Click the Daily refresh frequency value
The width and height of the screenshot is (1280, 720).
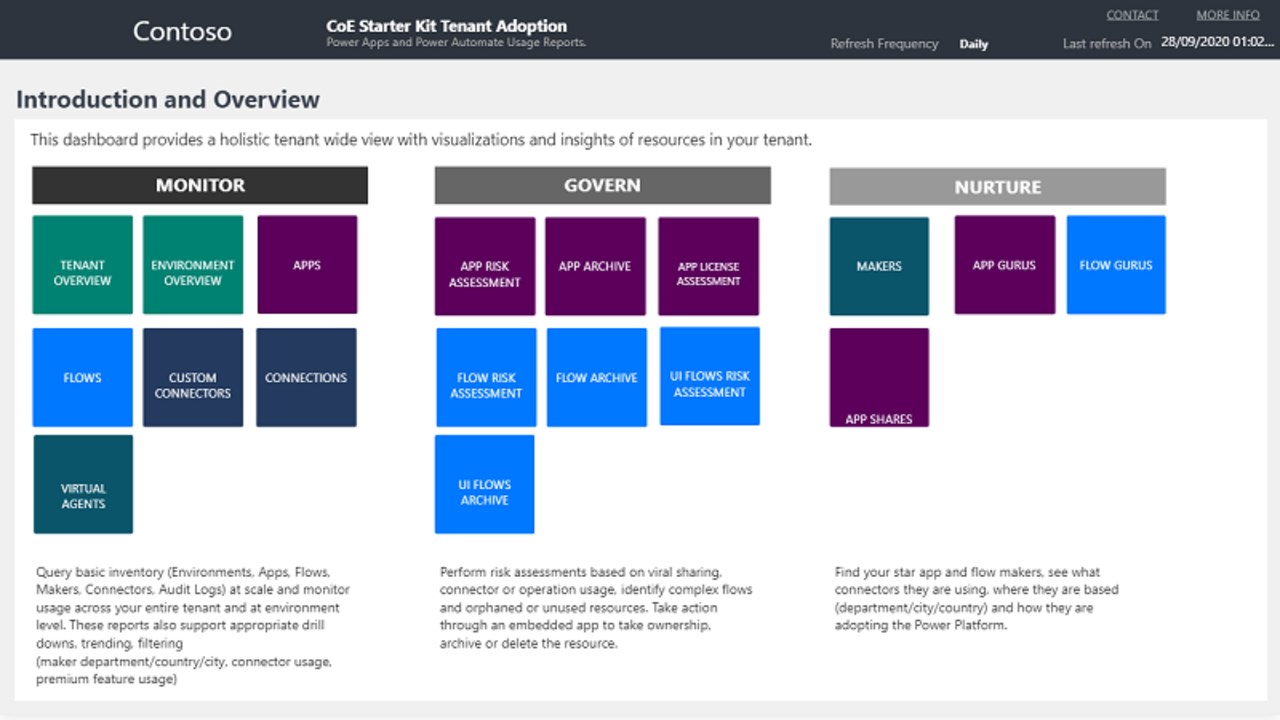[x=974, y=44]
